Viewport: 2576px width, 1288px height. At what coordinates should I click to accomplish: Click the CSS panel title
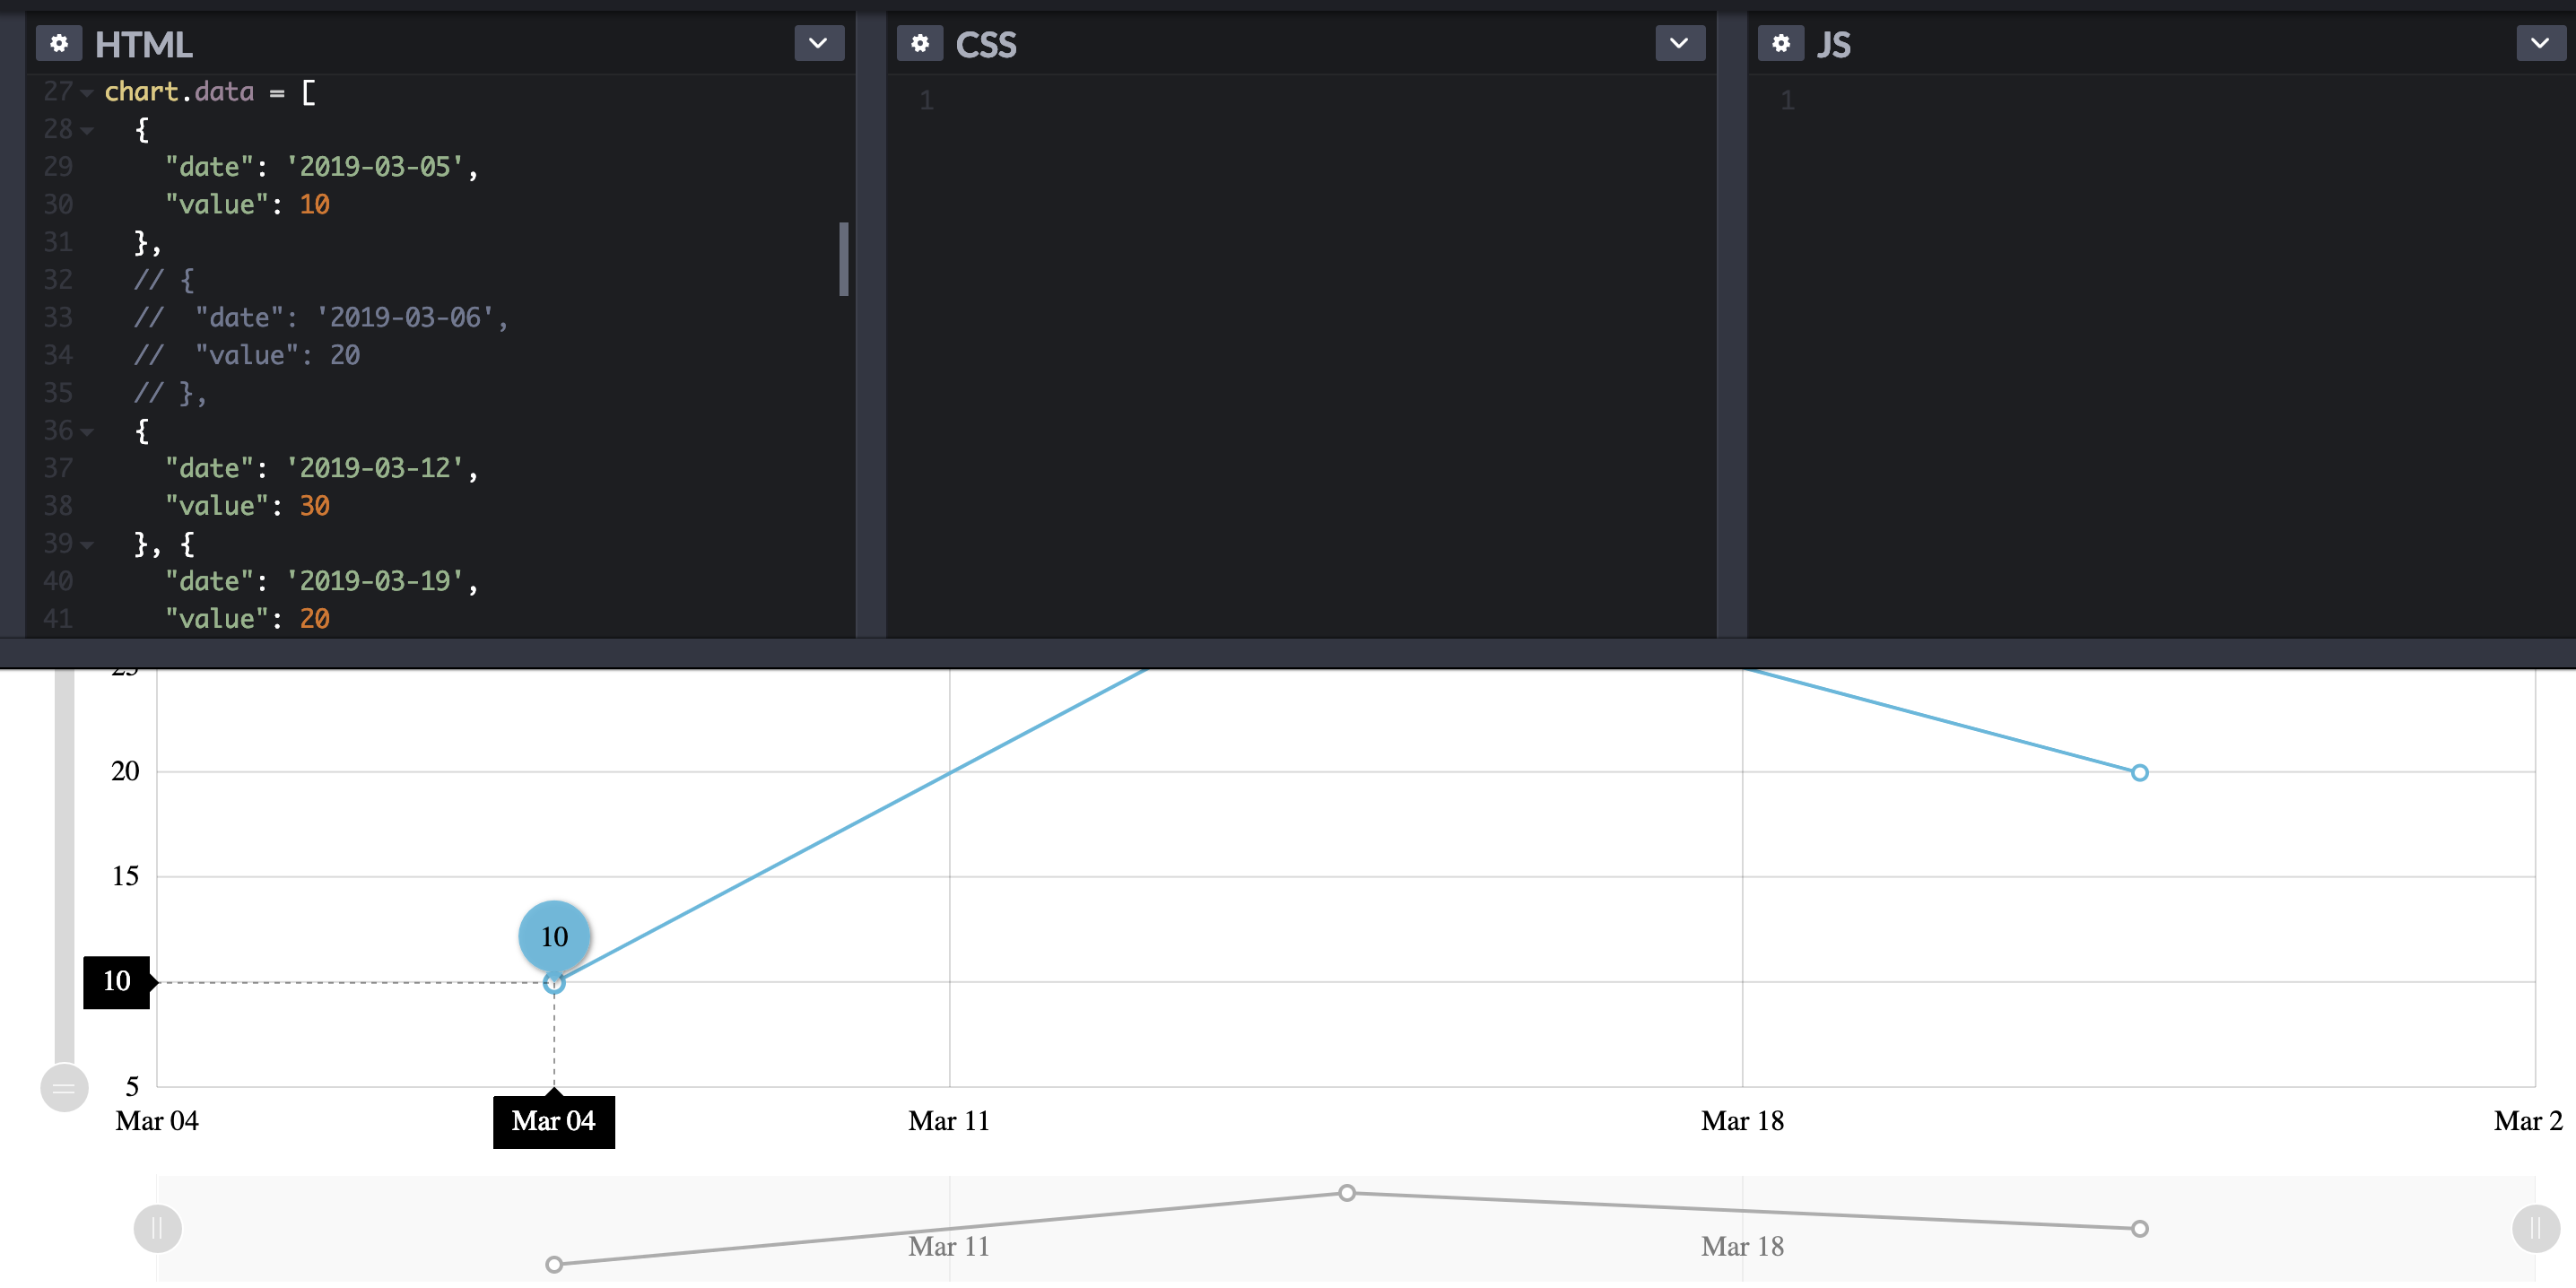[986, 45]
